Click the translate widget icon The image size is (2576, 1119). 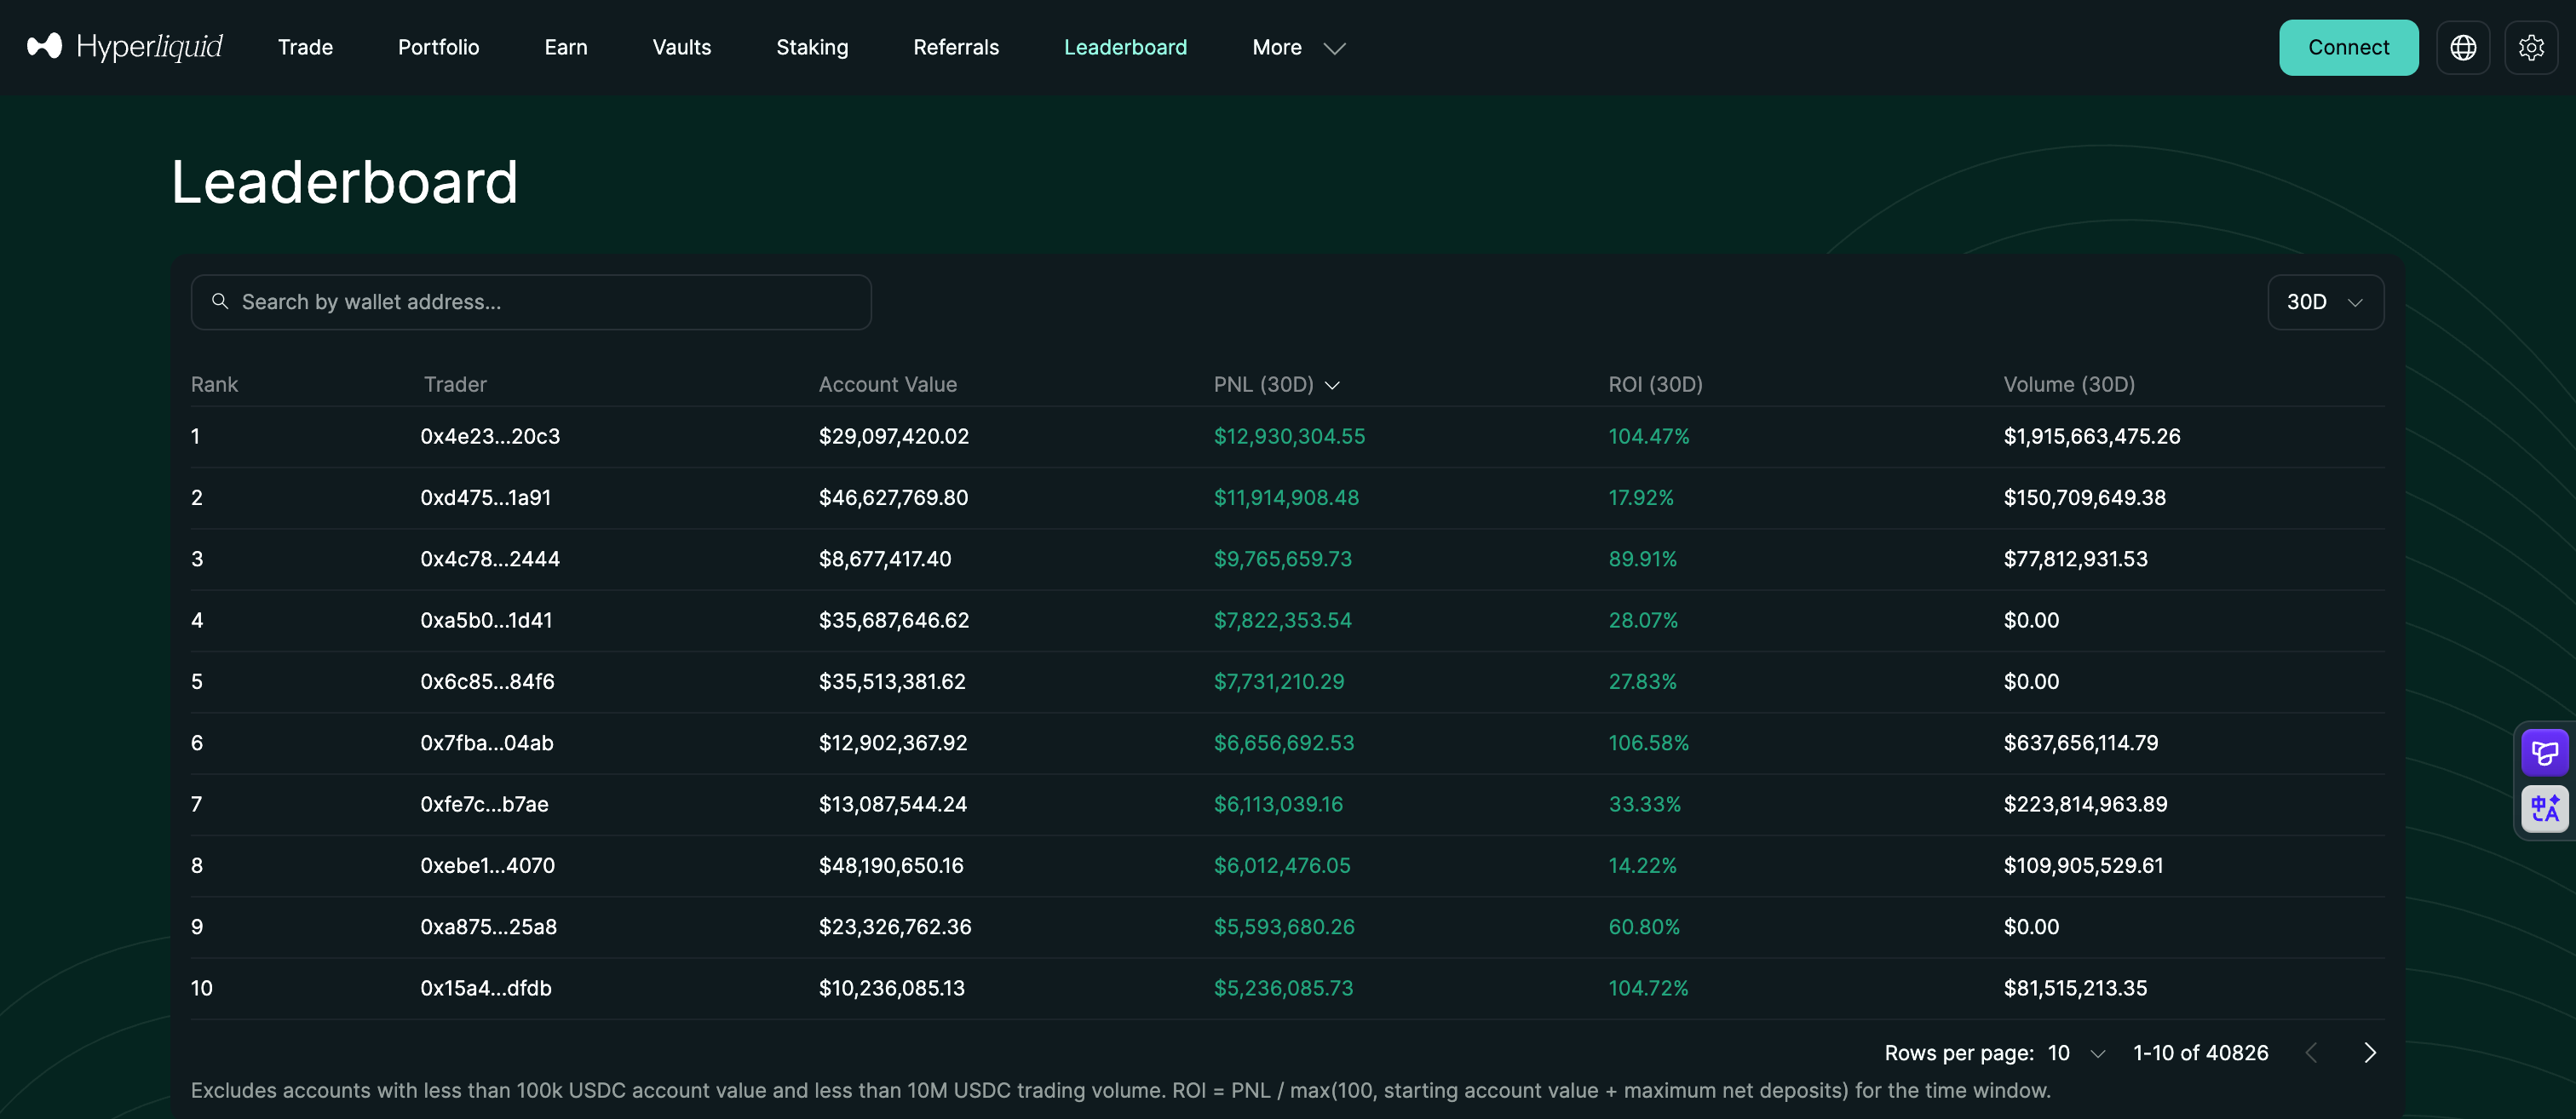2544,808
